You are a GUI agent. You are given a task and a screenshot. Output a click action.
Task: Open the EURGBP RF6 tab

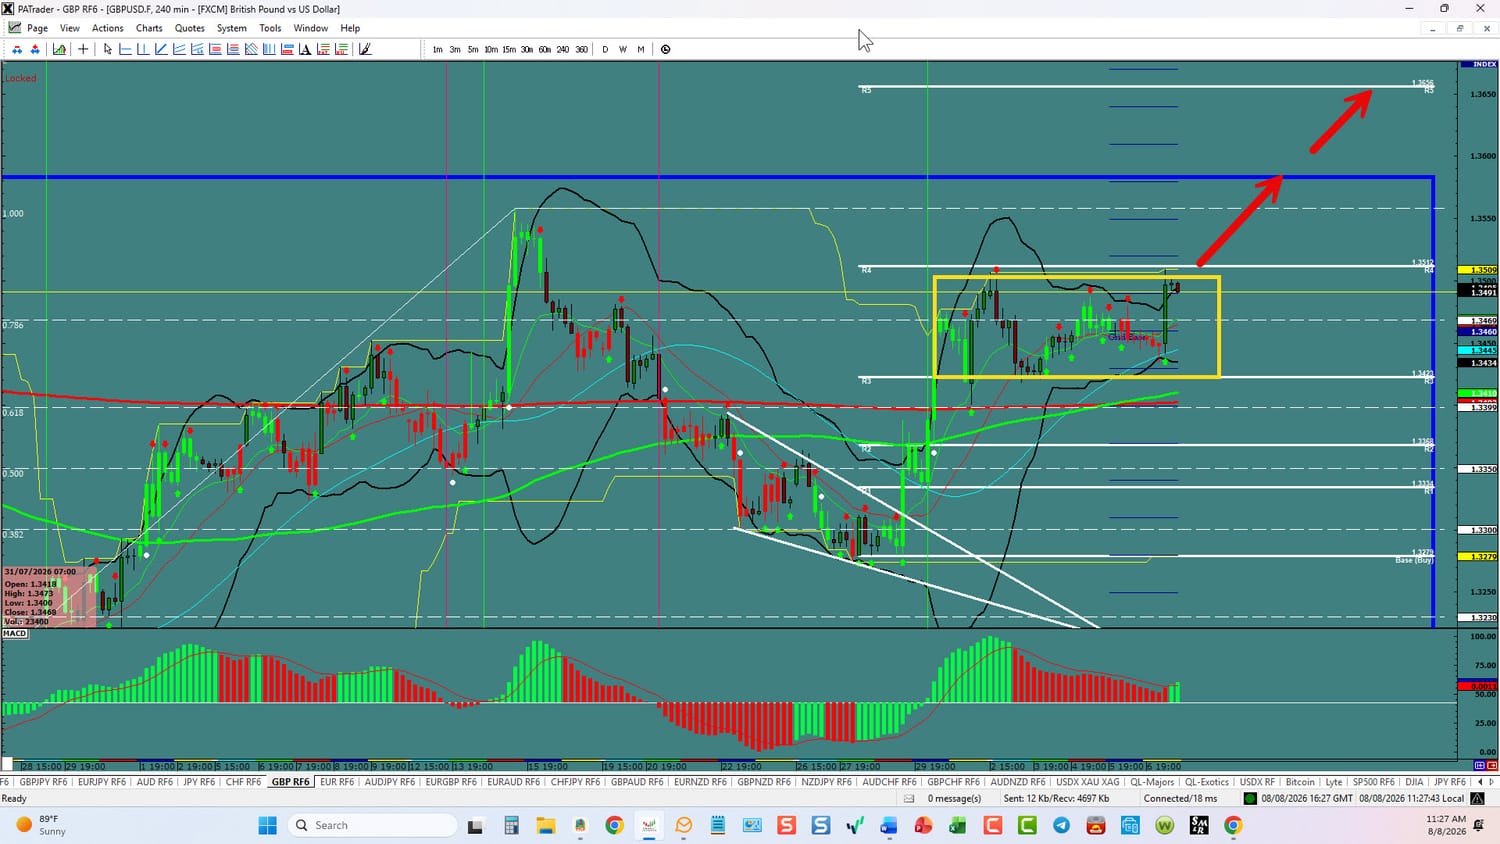(452, 782)
